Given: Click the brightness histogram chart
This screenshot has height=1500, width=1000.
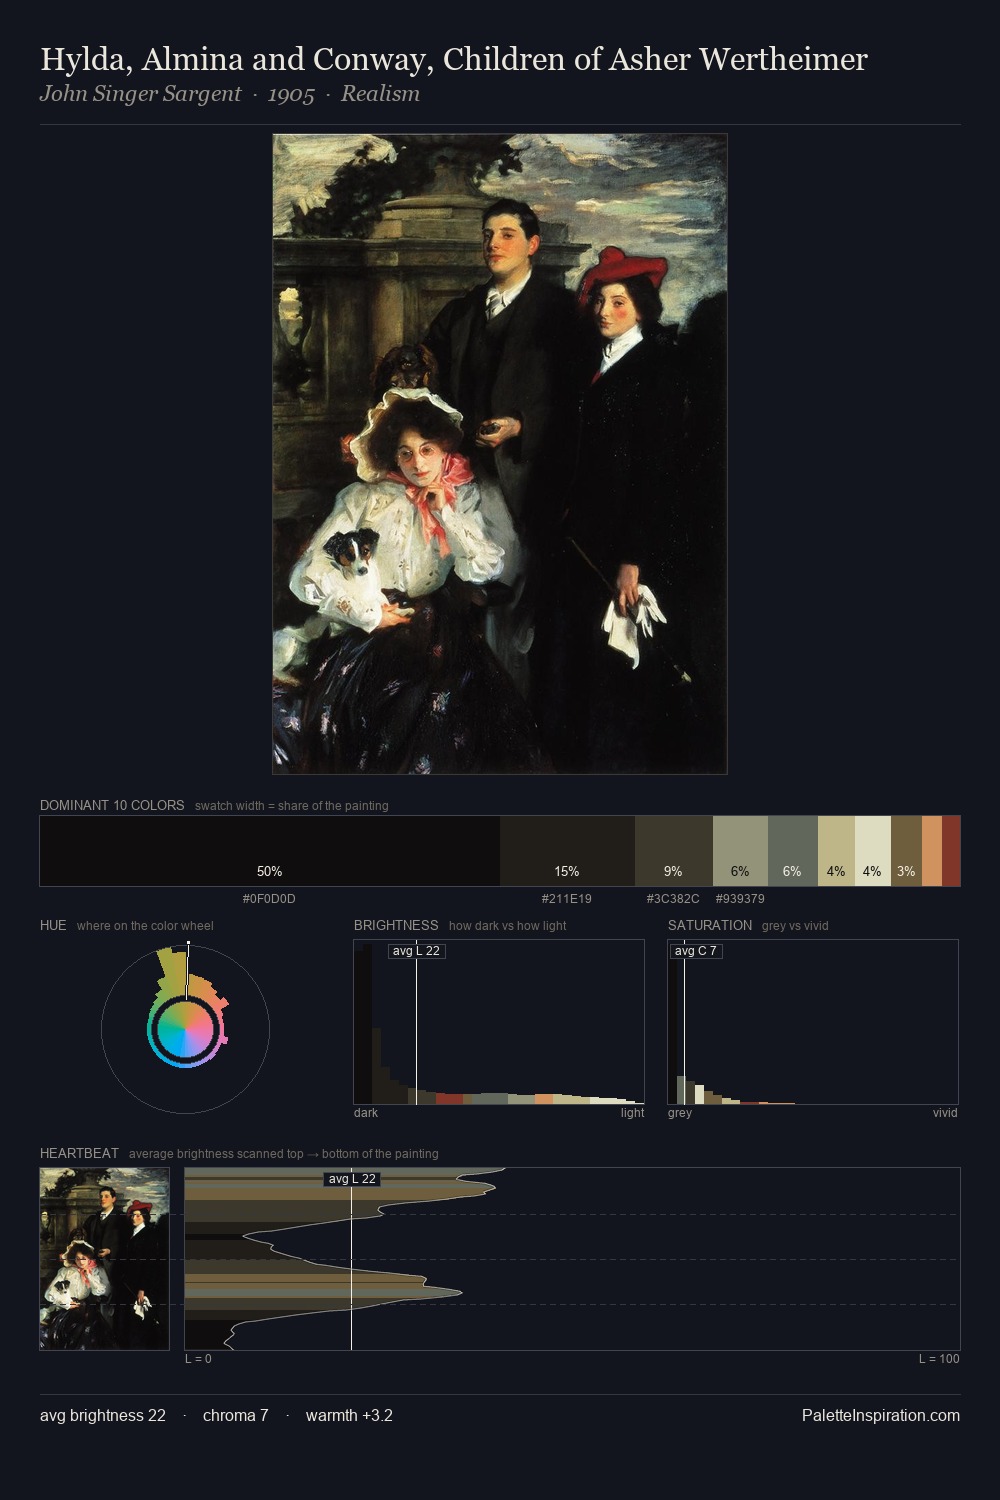Looking at the screenshot, I should click(x=499, y=1022).
